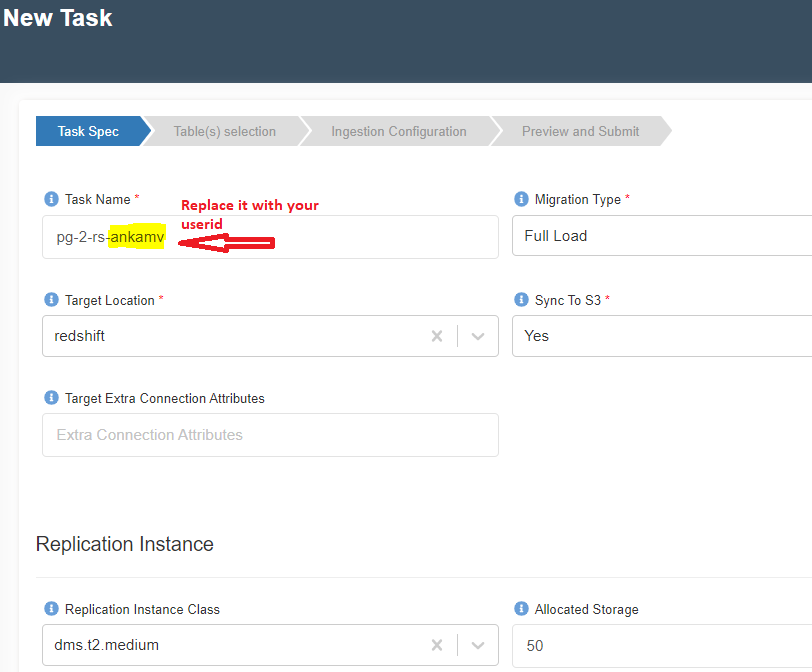Viewport: 812px width, 672px height.
Task: Go to Ingestion Configuration step
Action: (x=399, y=131)
